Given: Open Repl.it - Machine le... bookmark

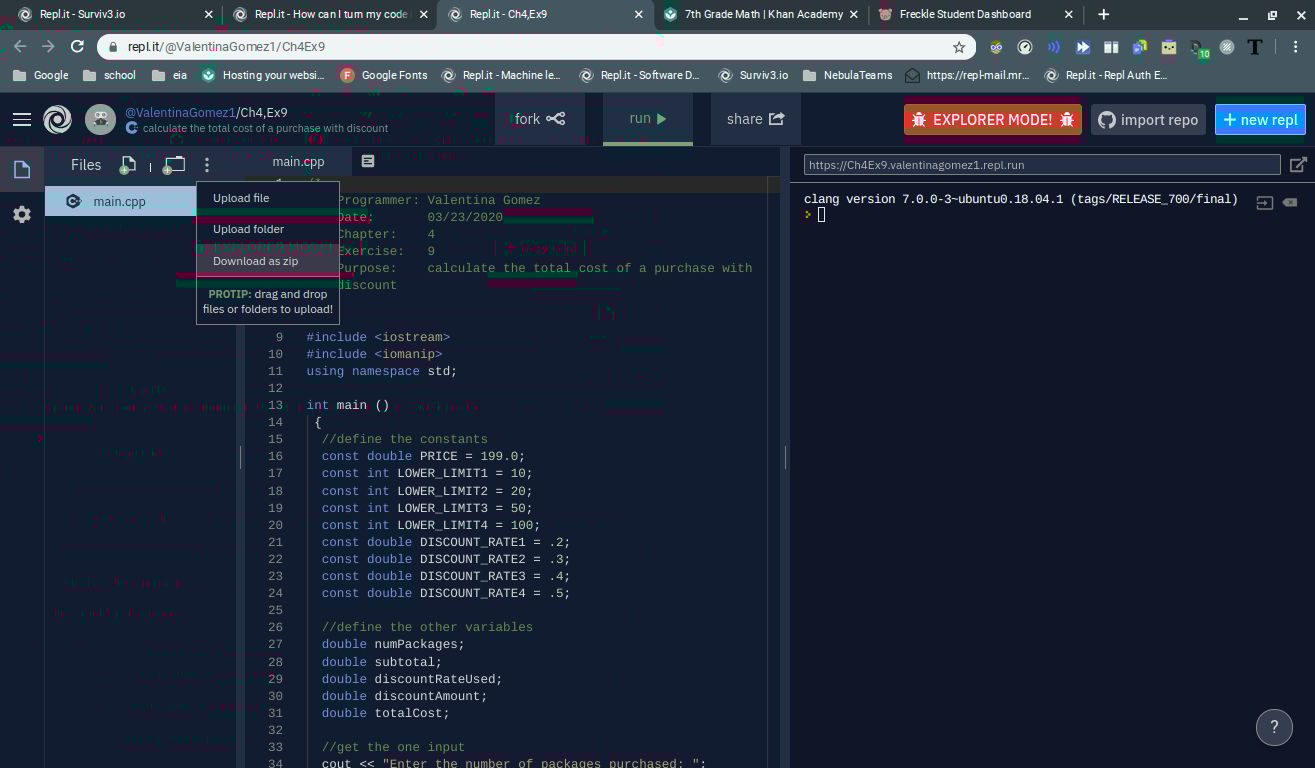Looking at the screenshot, I should [501, 75].
